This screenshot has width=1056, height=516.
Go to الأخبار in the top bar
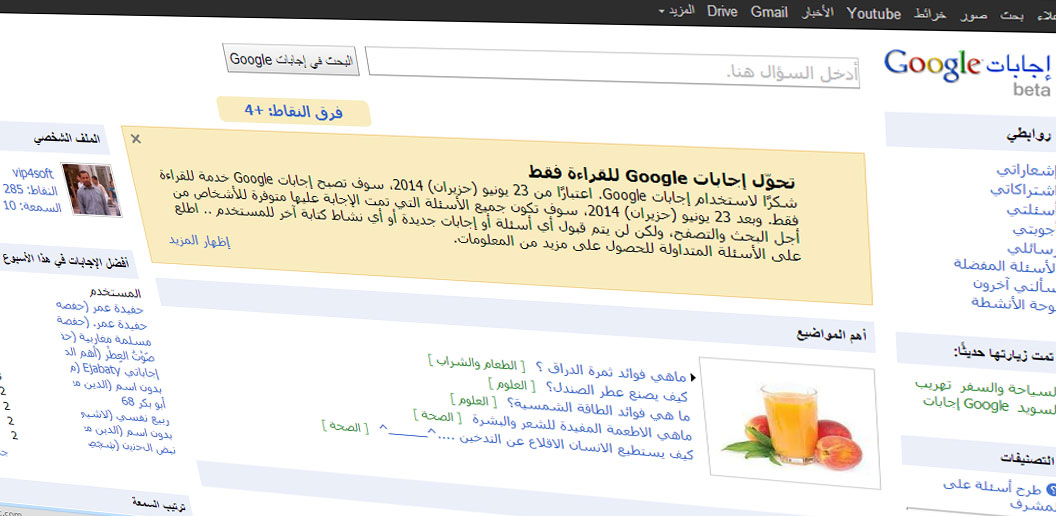pos(817,13)
